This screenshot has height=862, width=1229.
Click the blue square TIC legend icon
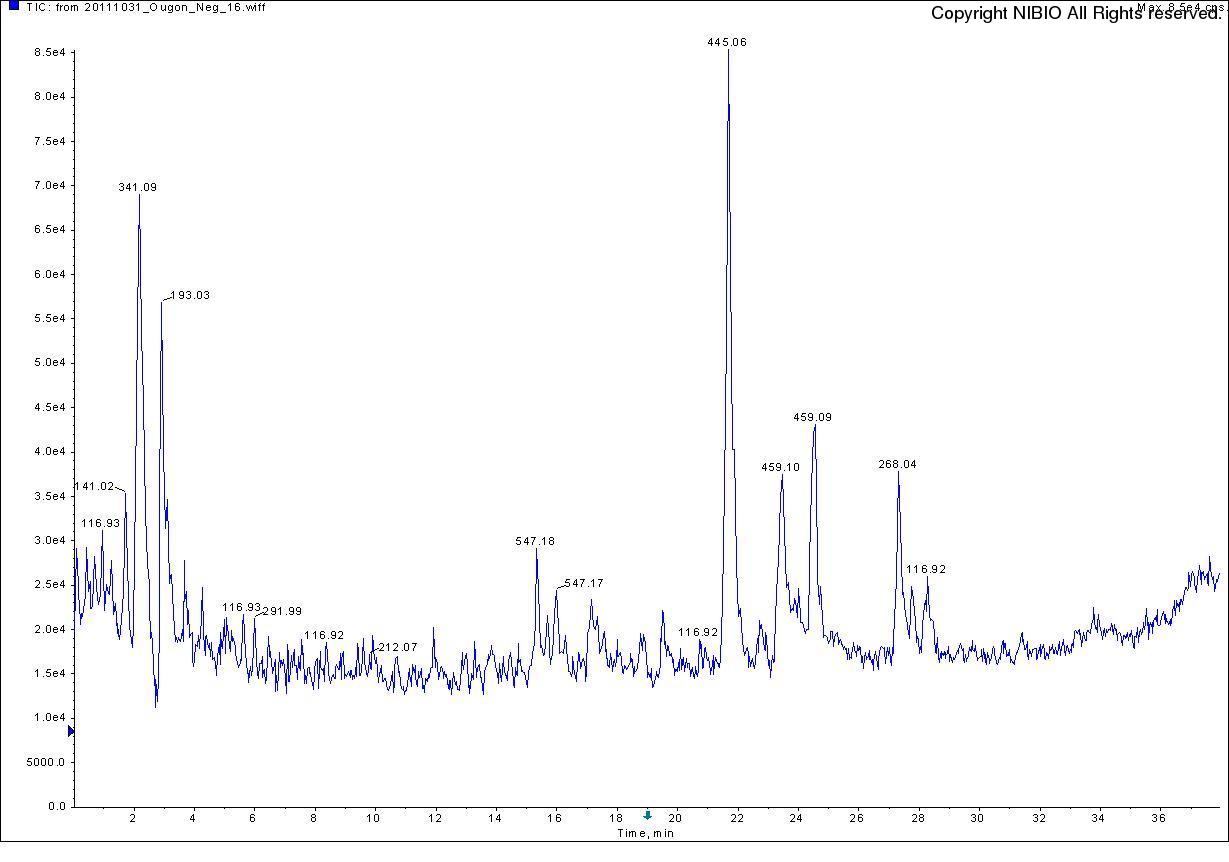[14, 6]
